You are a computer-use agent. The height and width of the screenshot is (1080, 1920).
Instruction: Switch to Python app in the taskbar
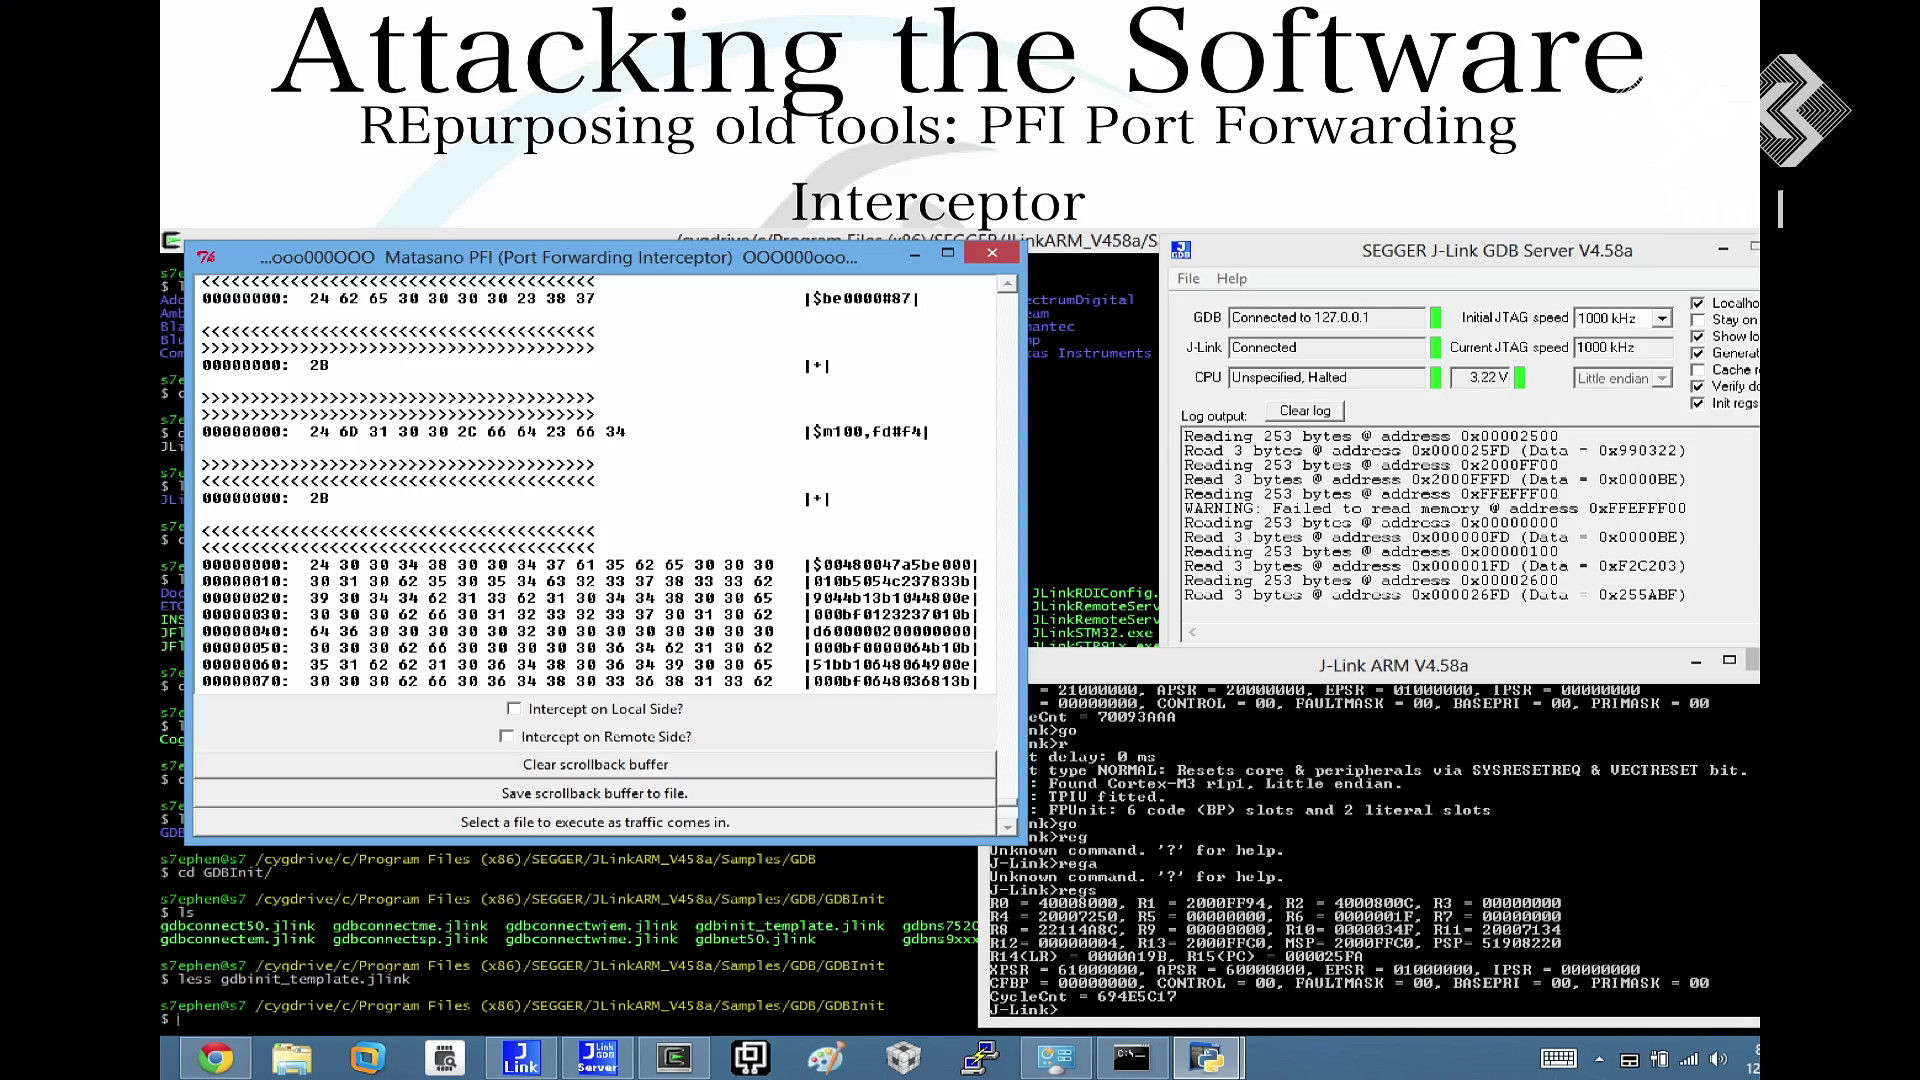(x=1207, y=1057)
